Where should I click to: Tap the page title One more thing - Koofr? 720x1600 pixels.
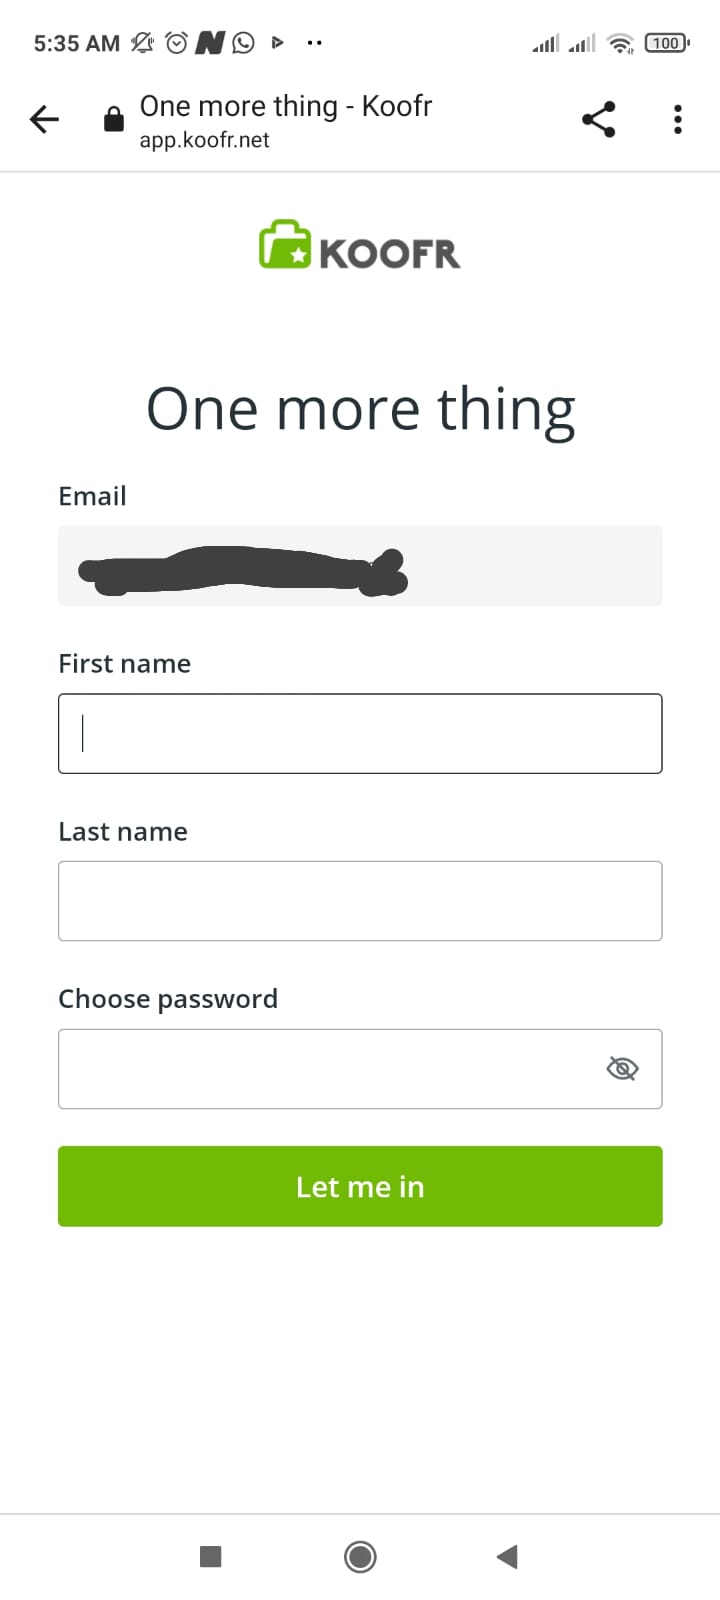pyautogui.click(x=286, y=106)
